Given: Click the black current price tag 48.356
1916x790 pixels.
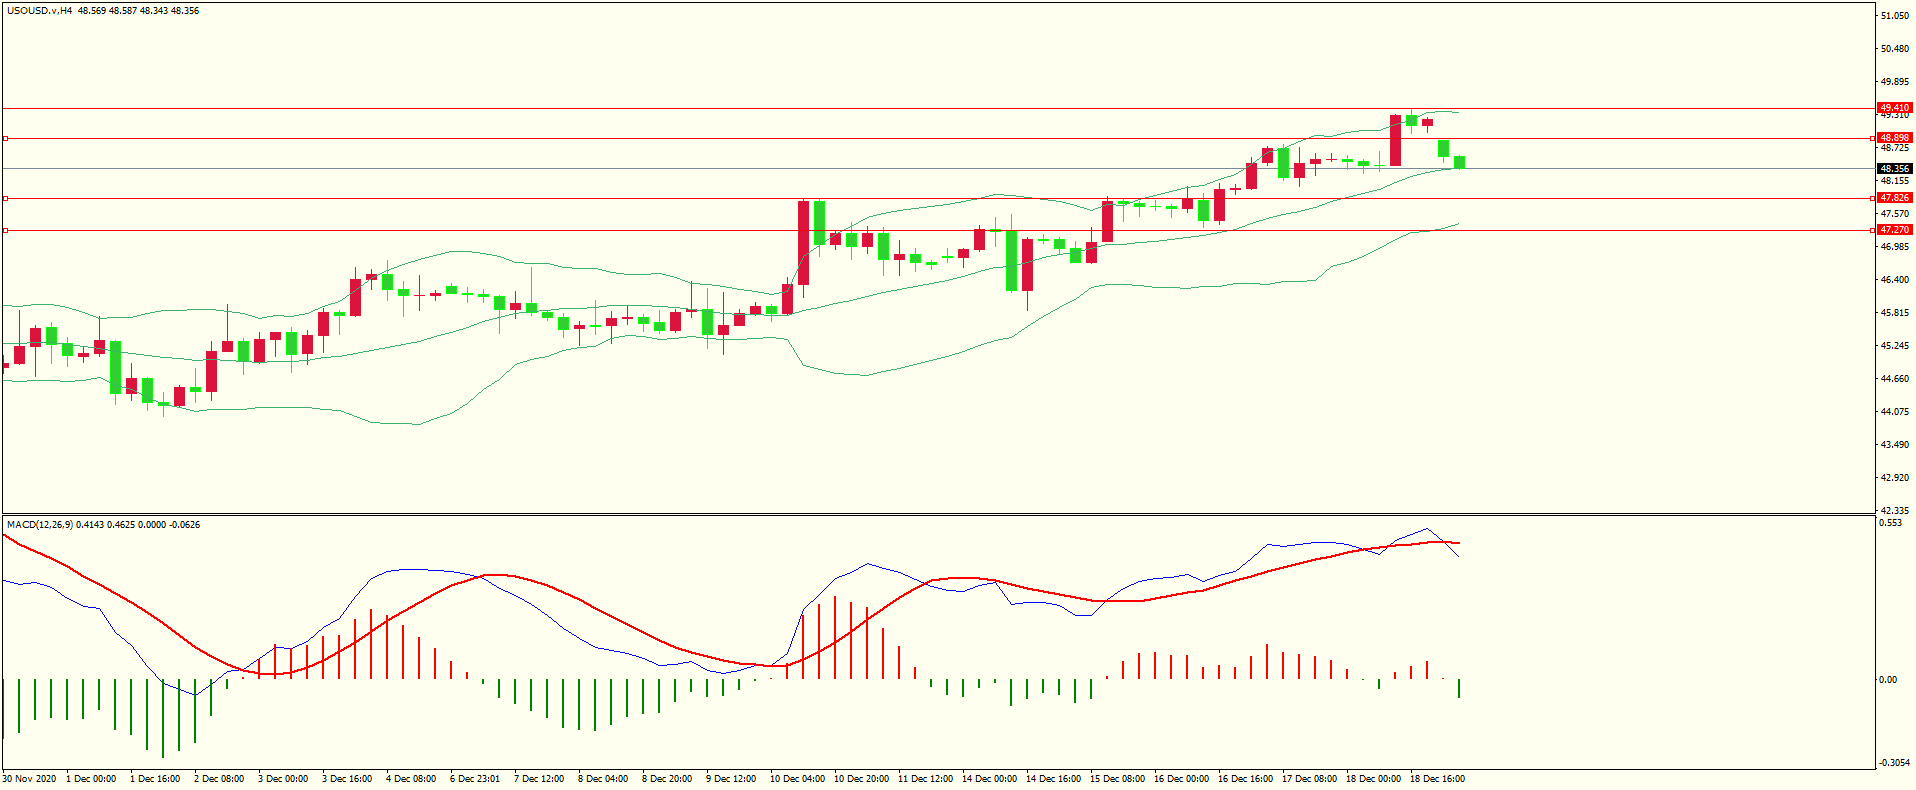Looking at the screenshot, I should click(1895, 168).
